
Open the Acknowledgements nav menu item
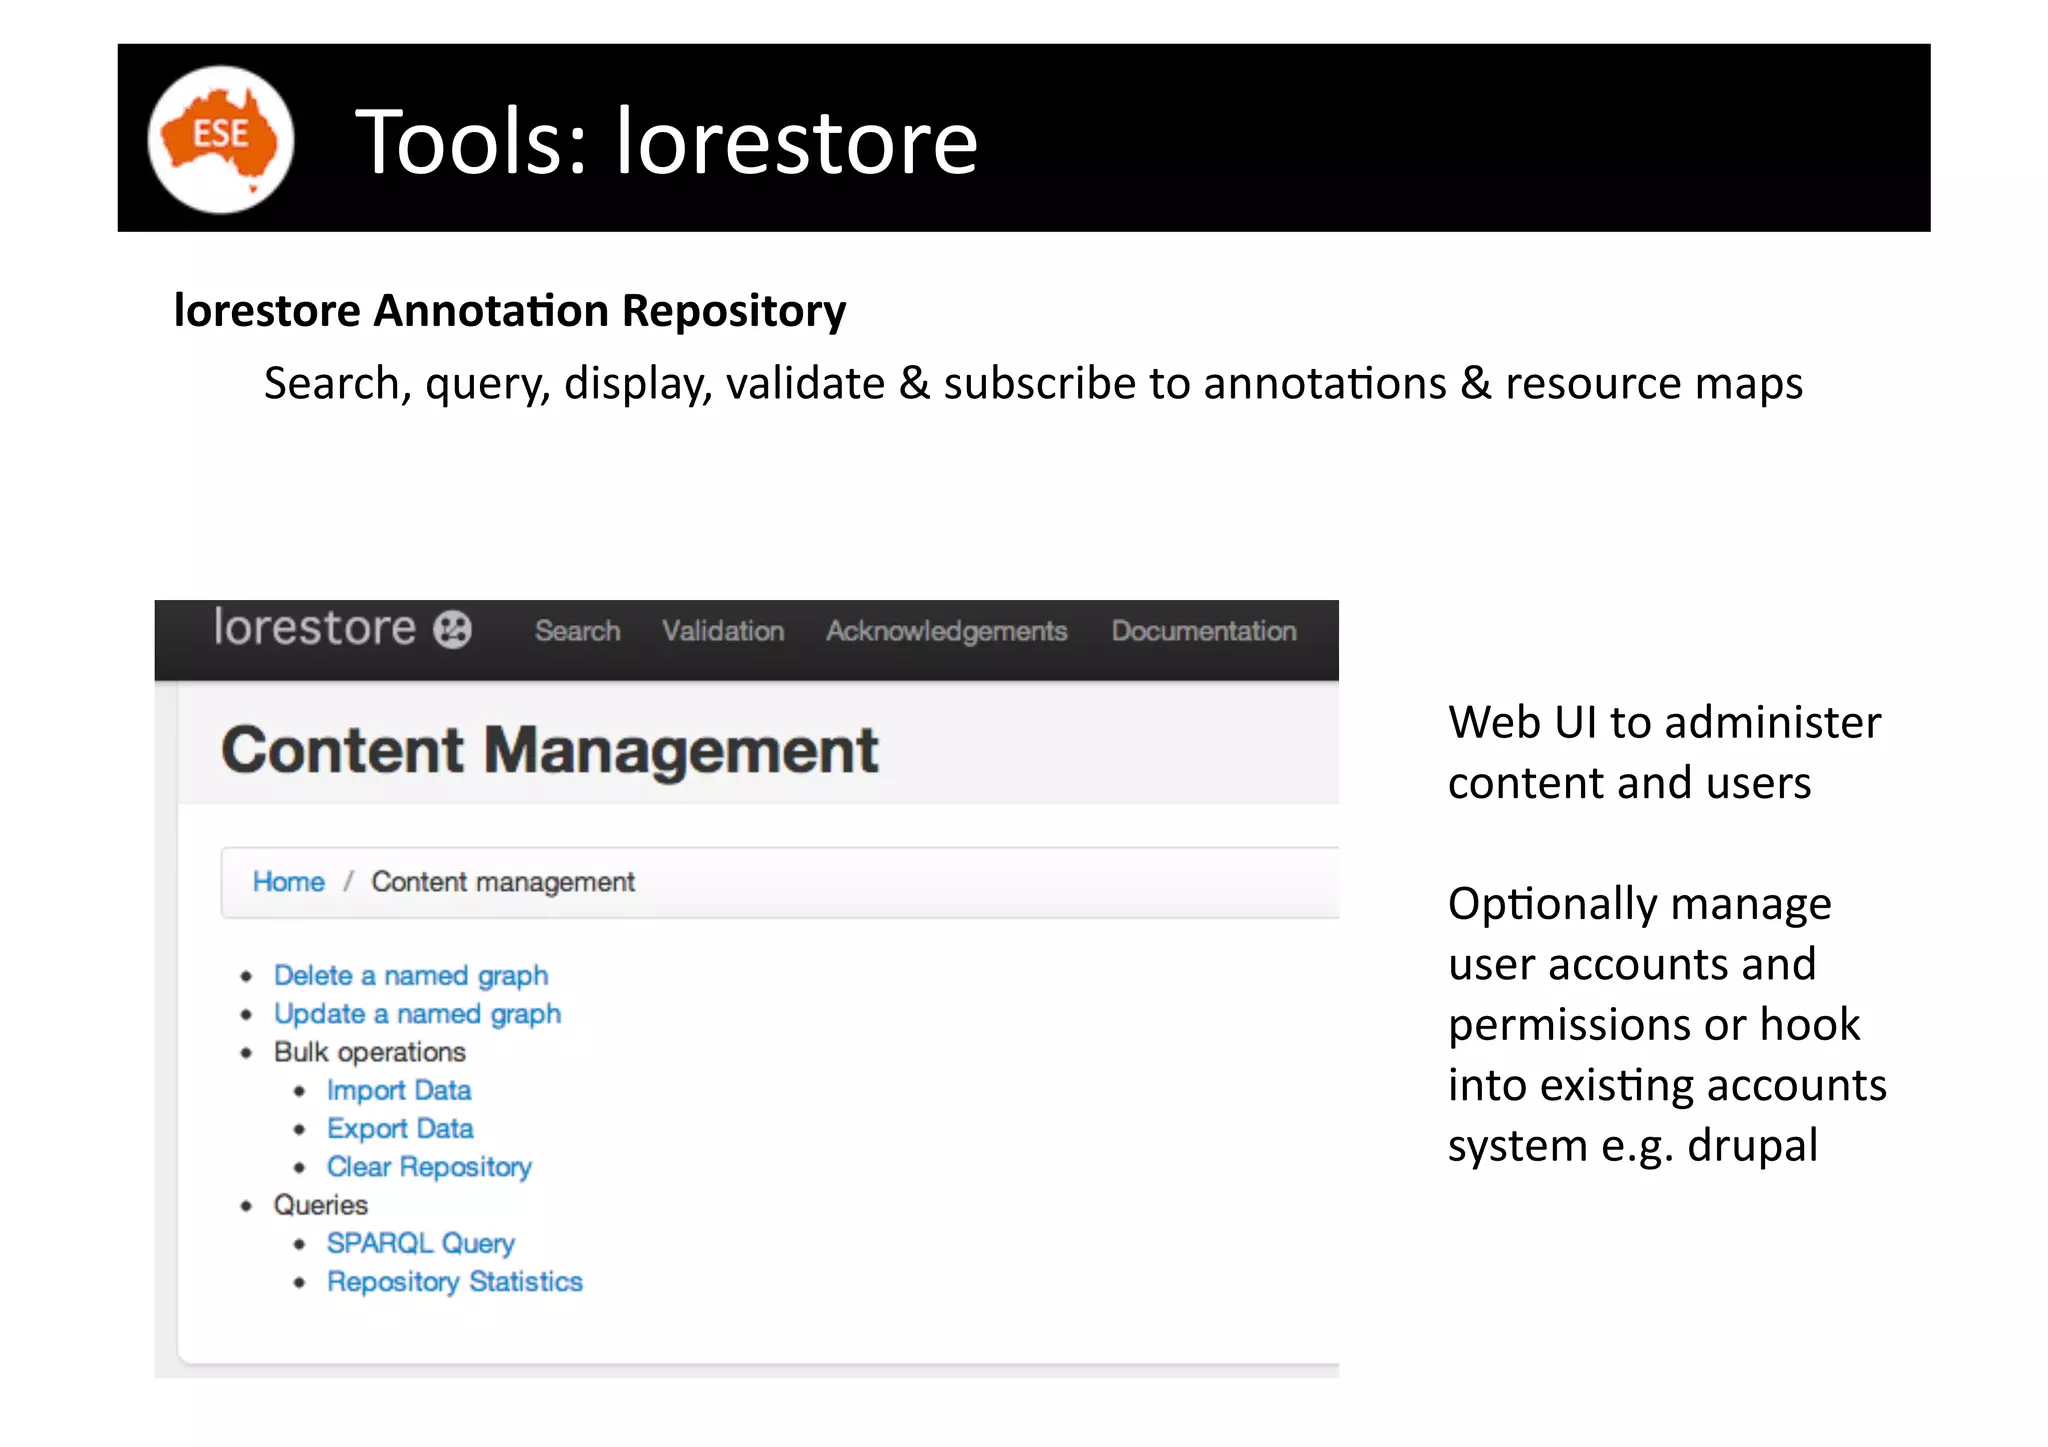pyautogui.click(x=946, y=631)
